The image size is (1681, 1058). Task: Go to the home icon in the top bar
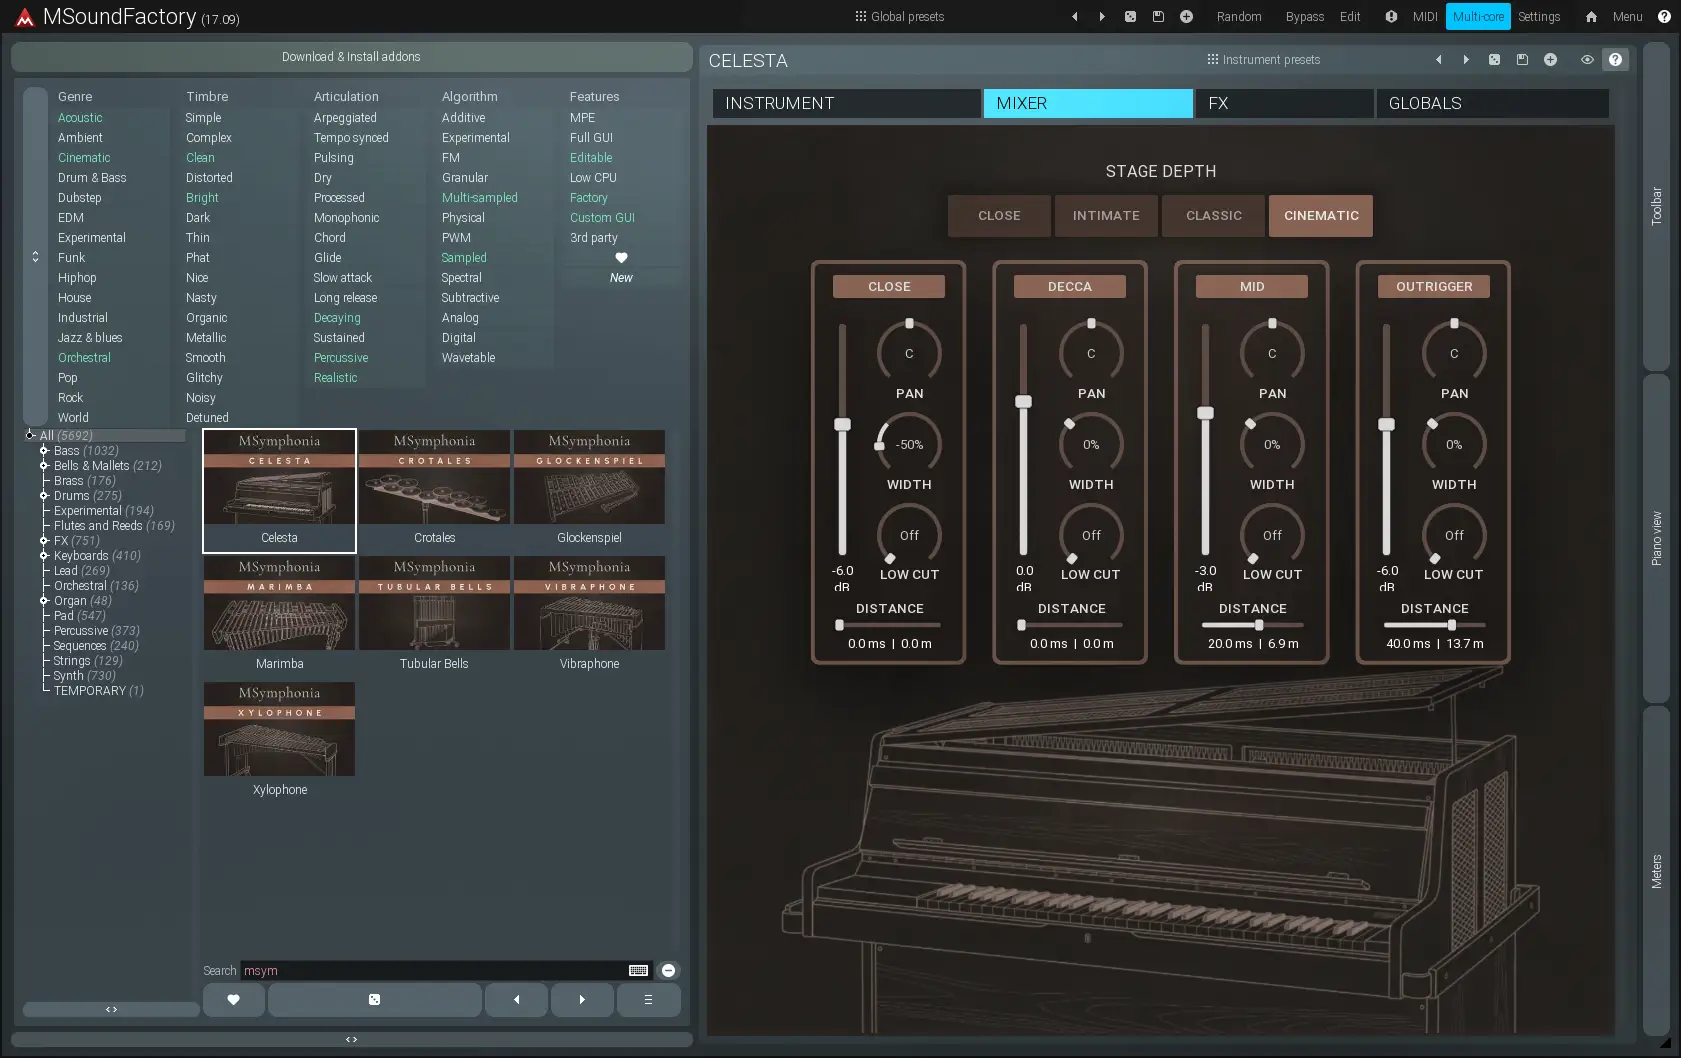[x=1592, y=17]
